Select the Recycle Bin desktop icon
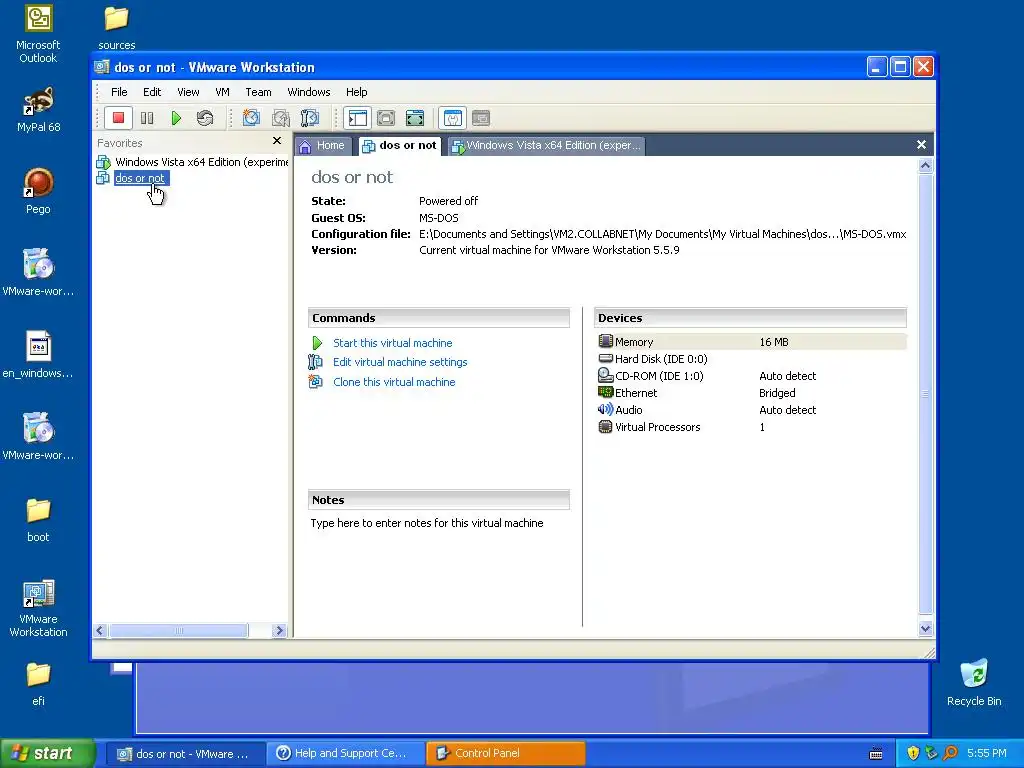Screen dimensions: 1024x768 coord(974,683)
